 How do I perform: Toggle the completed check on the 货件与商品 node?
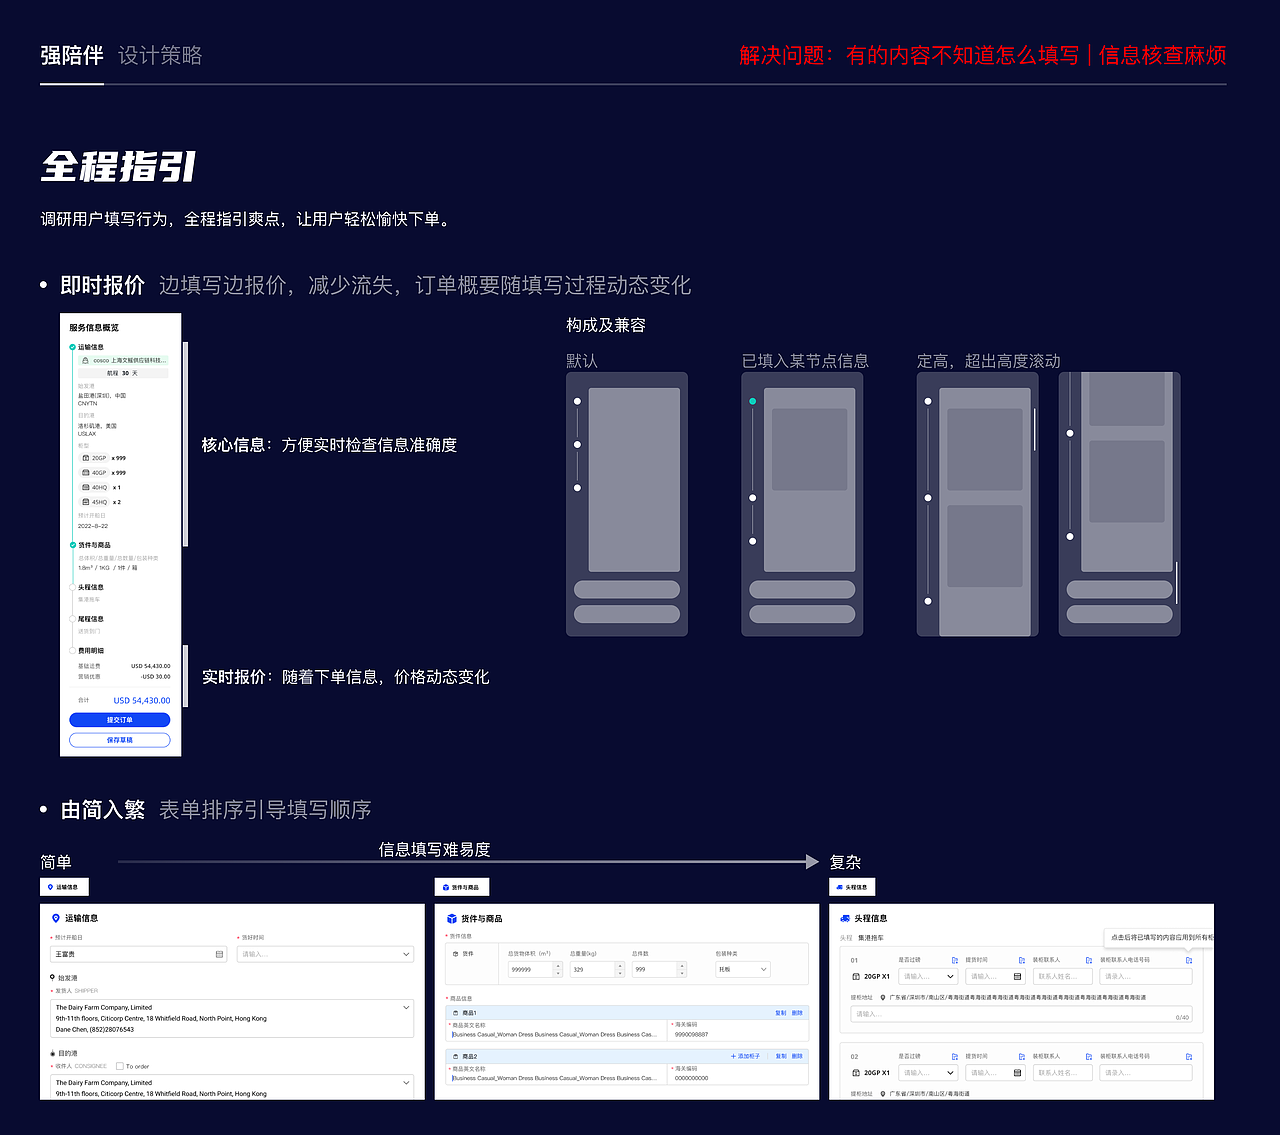pos(71,544)
